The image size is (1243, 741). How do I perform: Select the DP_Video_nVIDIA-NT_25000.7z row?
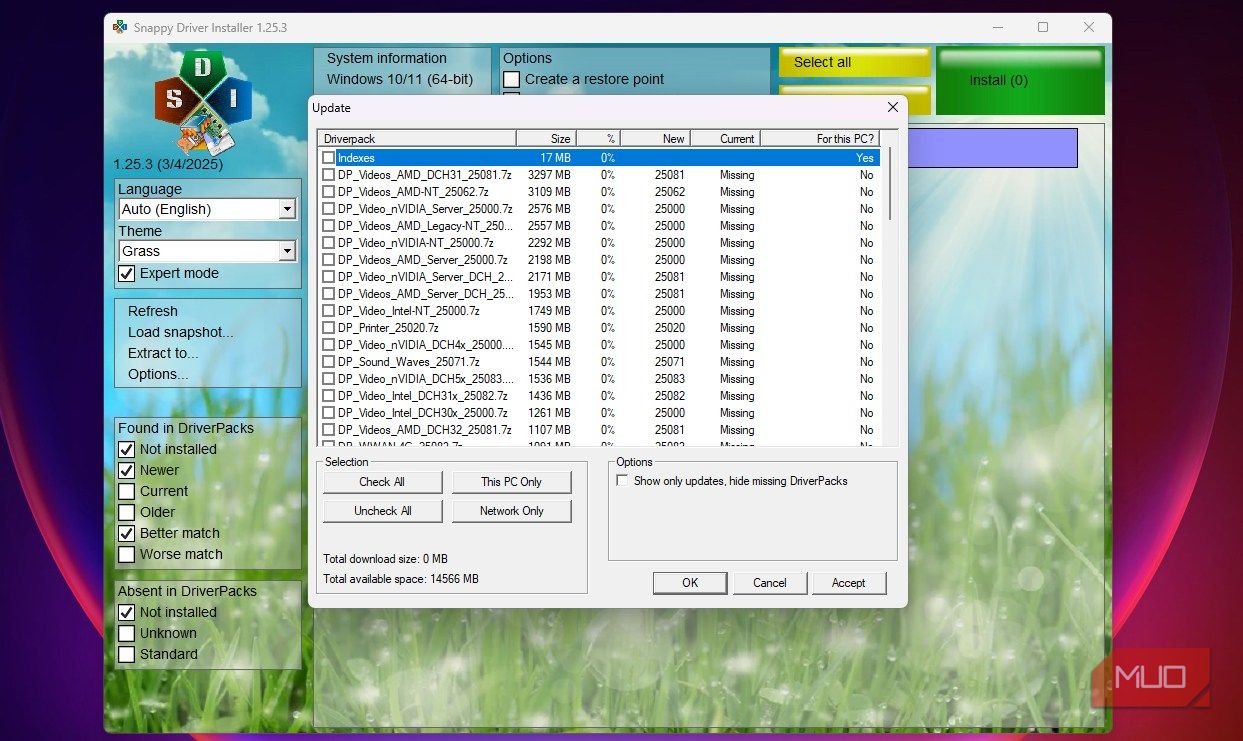[x=600, y=243]
